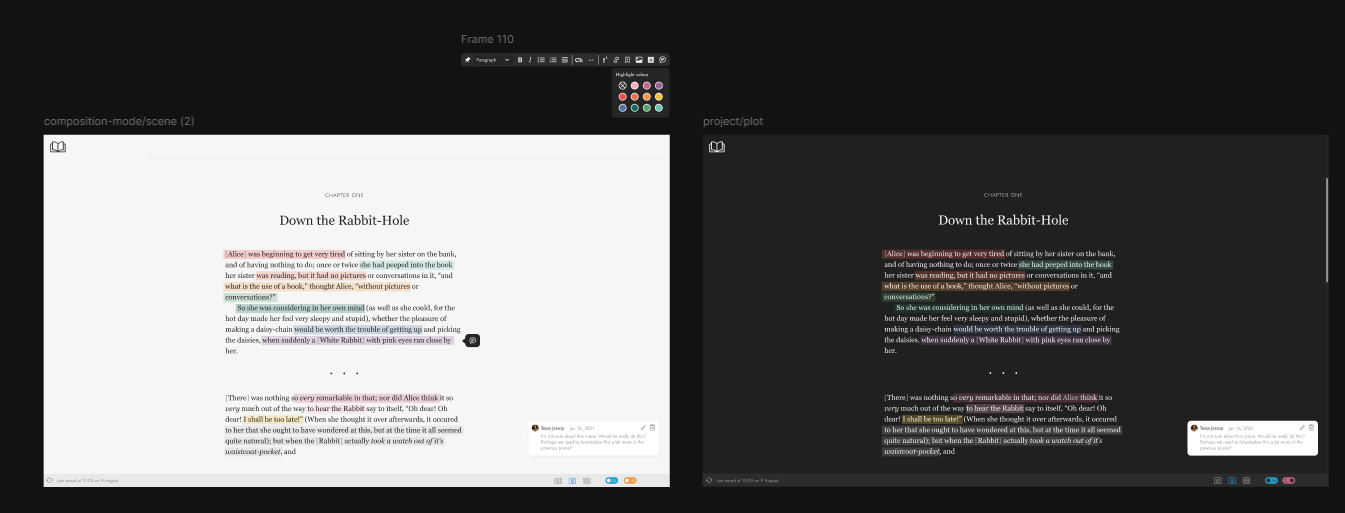
Task: Toggle the blue switch in light frame
Action: (611, 481)
